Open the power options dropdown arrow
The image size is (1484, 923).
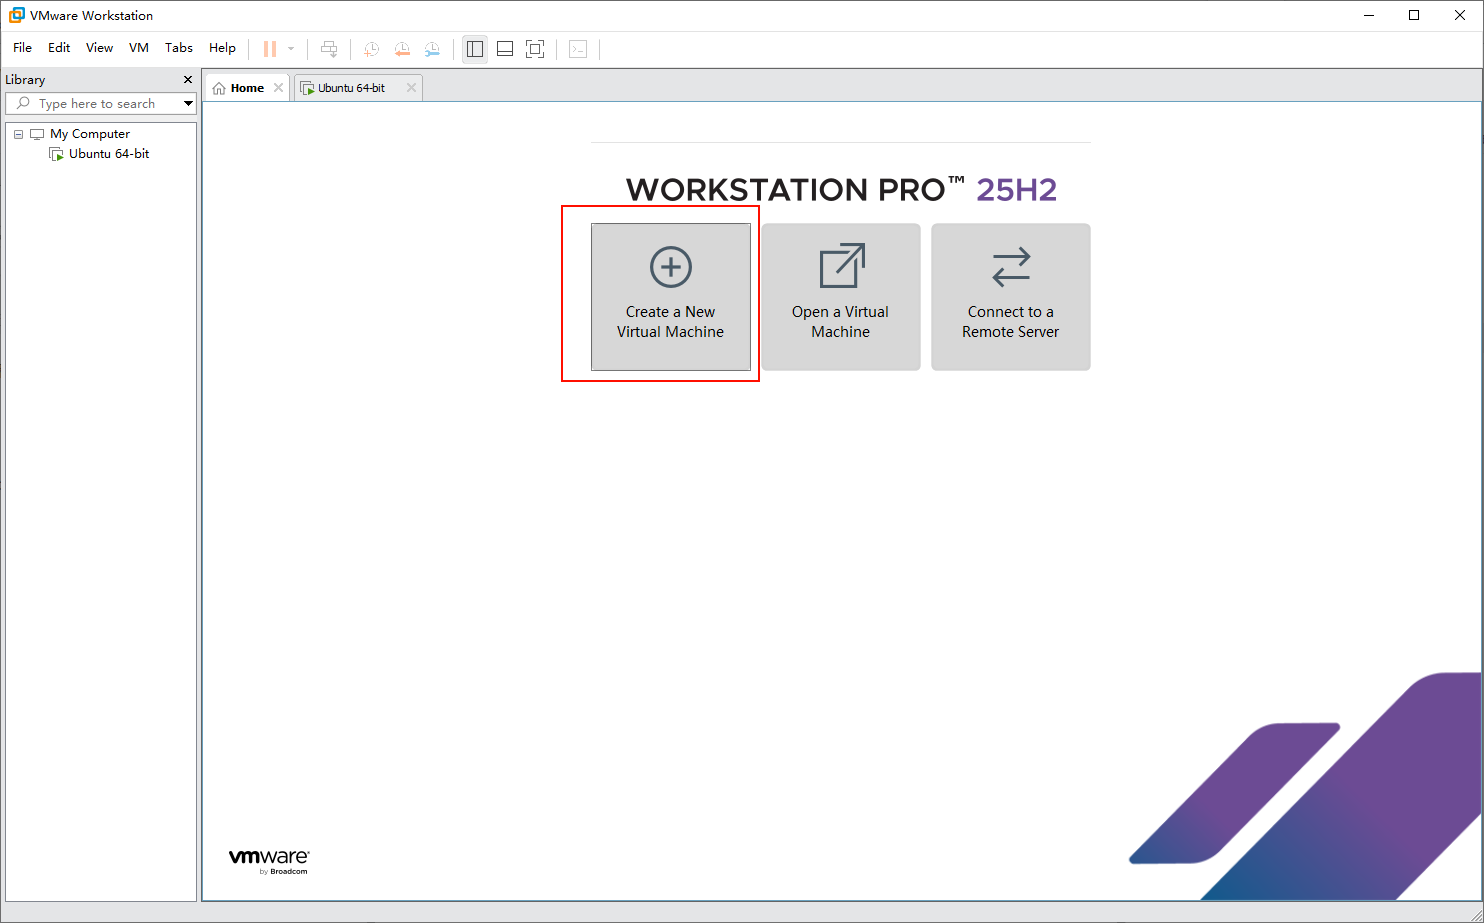pos(291,49)
